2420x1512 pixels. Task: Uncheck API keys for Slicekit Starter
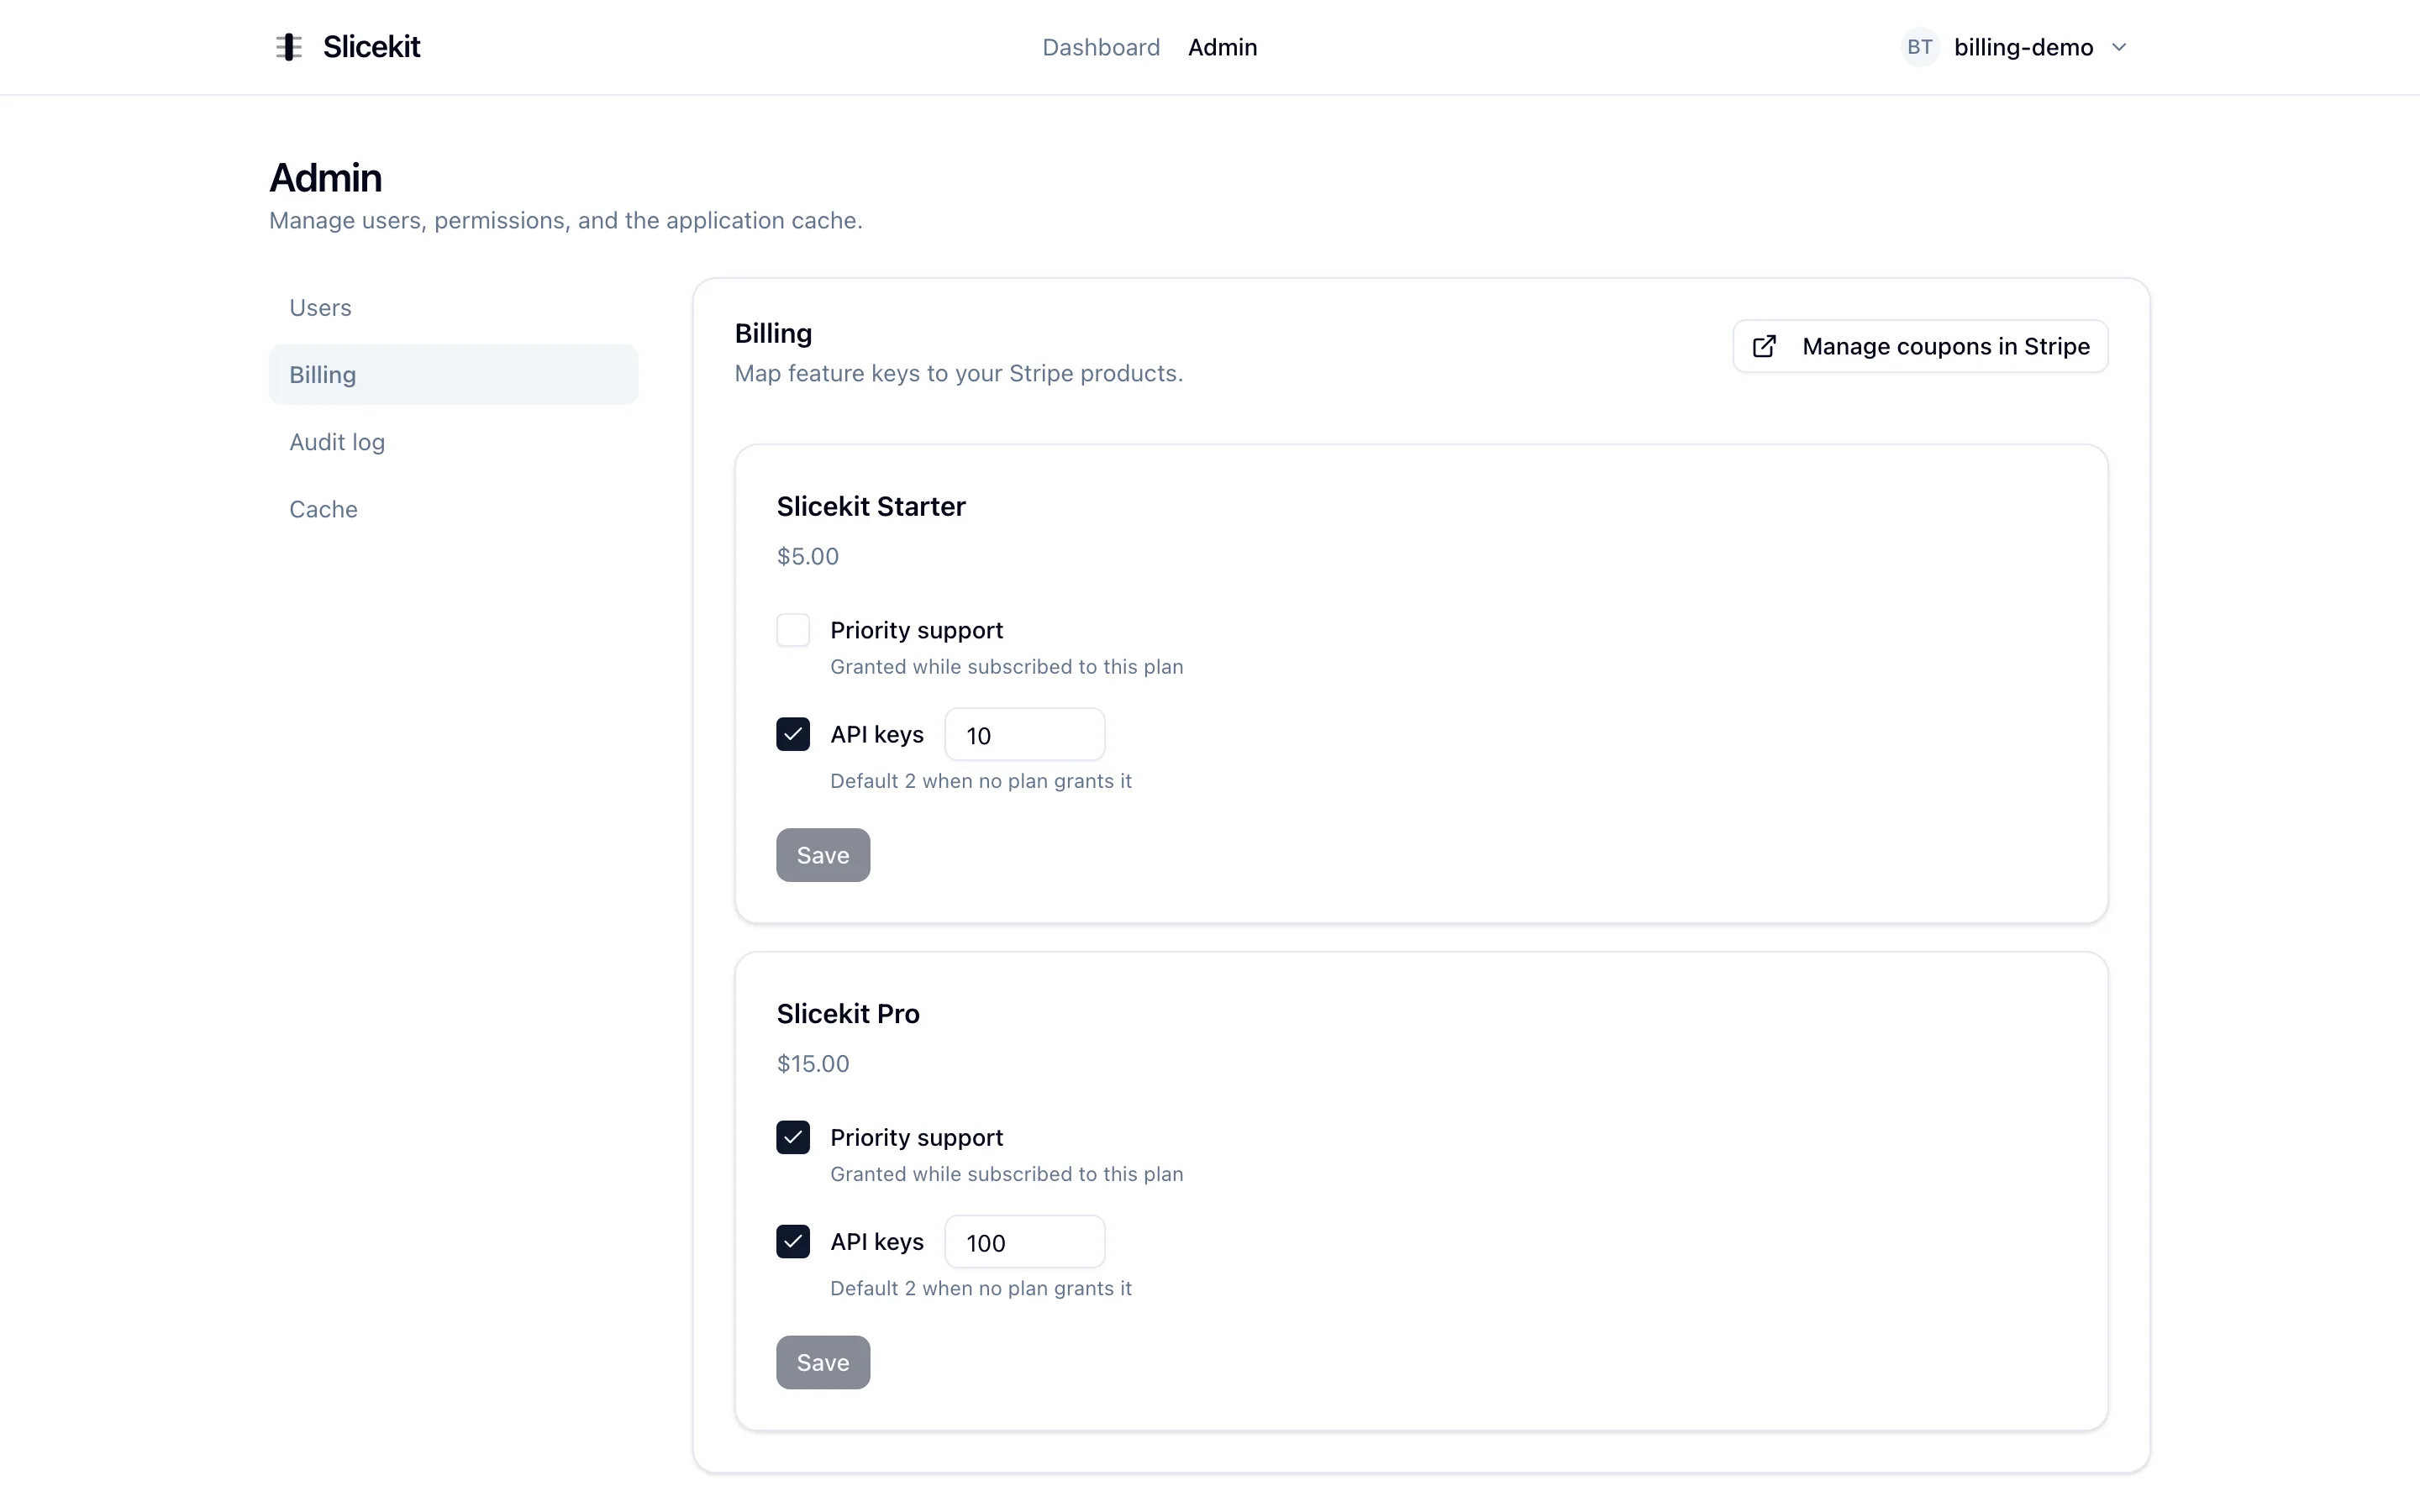coord(793,734)
